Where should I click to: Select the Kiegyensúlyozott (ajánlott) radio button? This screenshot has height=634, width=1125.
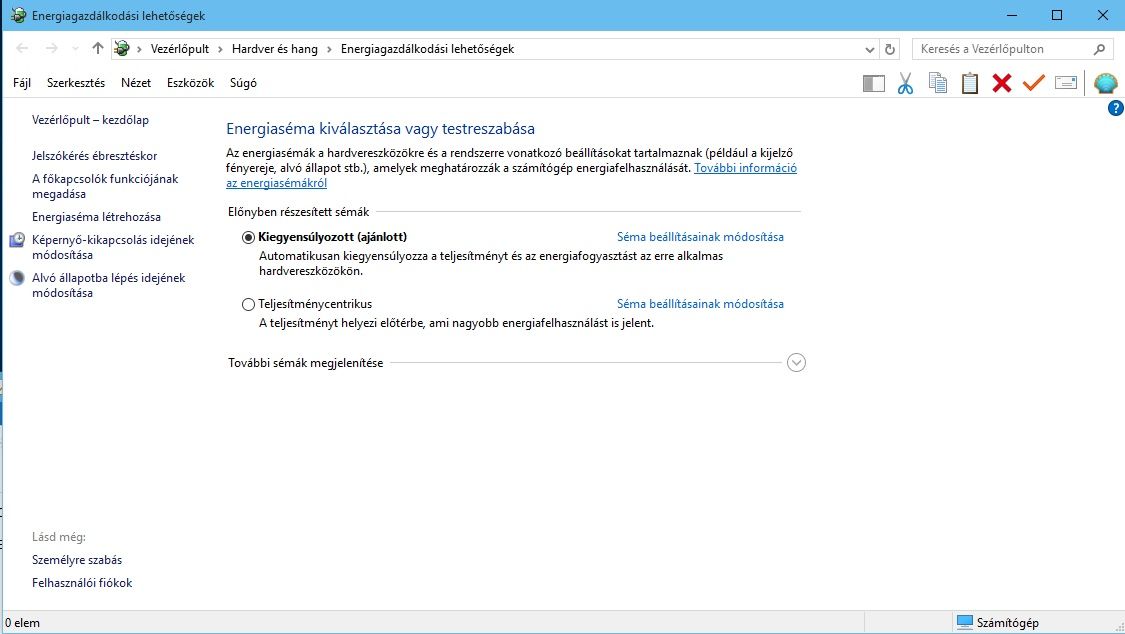pos(248,237)
